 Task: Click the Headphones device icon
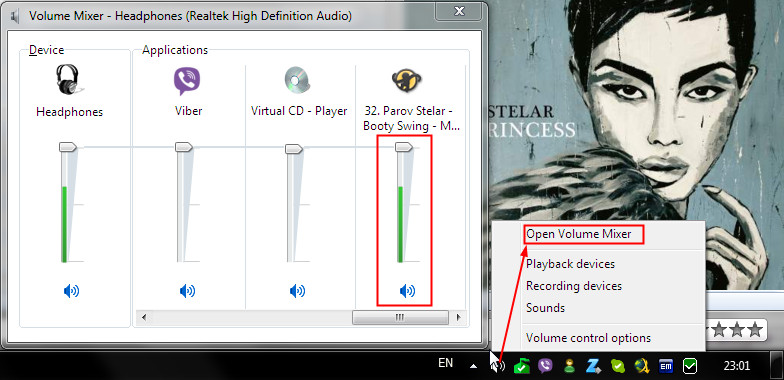tap(68, 79)
